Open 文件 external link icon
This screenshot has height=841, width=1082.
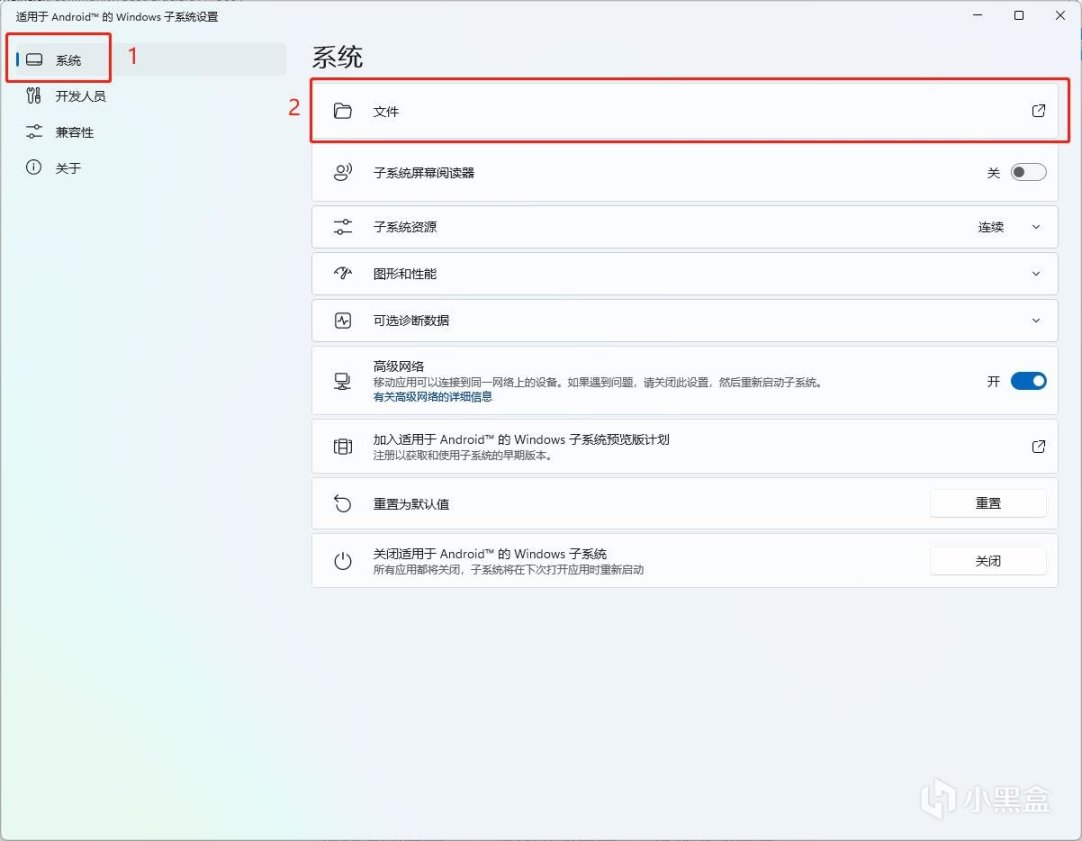click(1038, 110)
